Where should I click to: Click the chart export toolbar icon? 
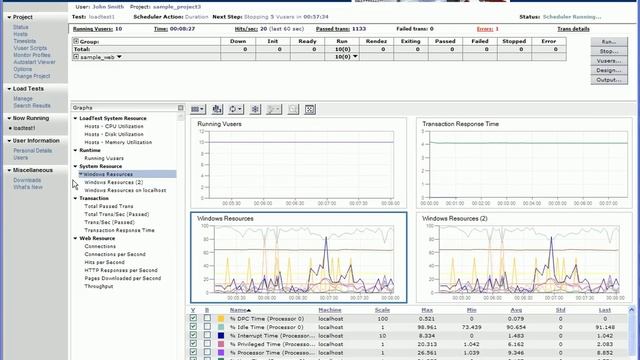coord(217,109)
